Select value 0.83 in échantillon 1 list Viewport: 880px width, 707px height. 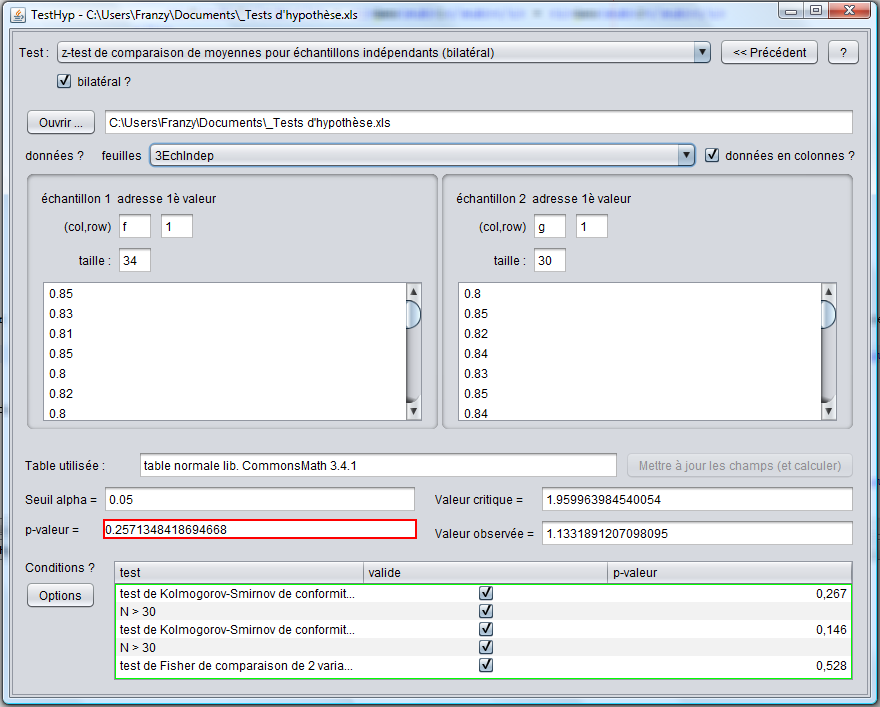[62, 314]
